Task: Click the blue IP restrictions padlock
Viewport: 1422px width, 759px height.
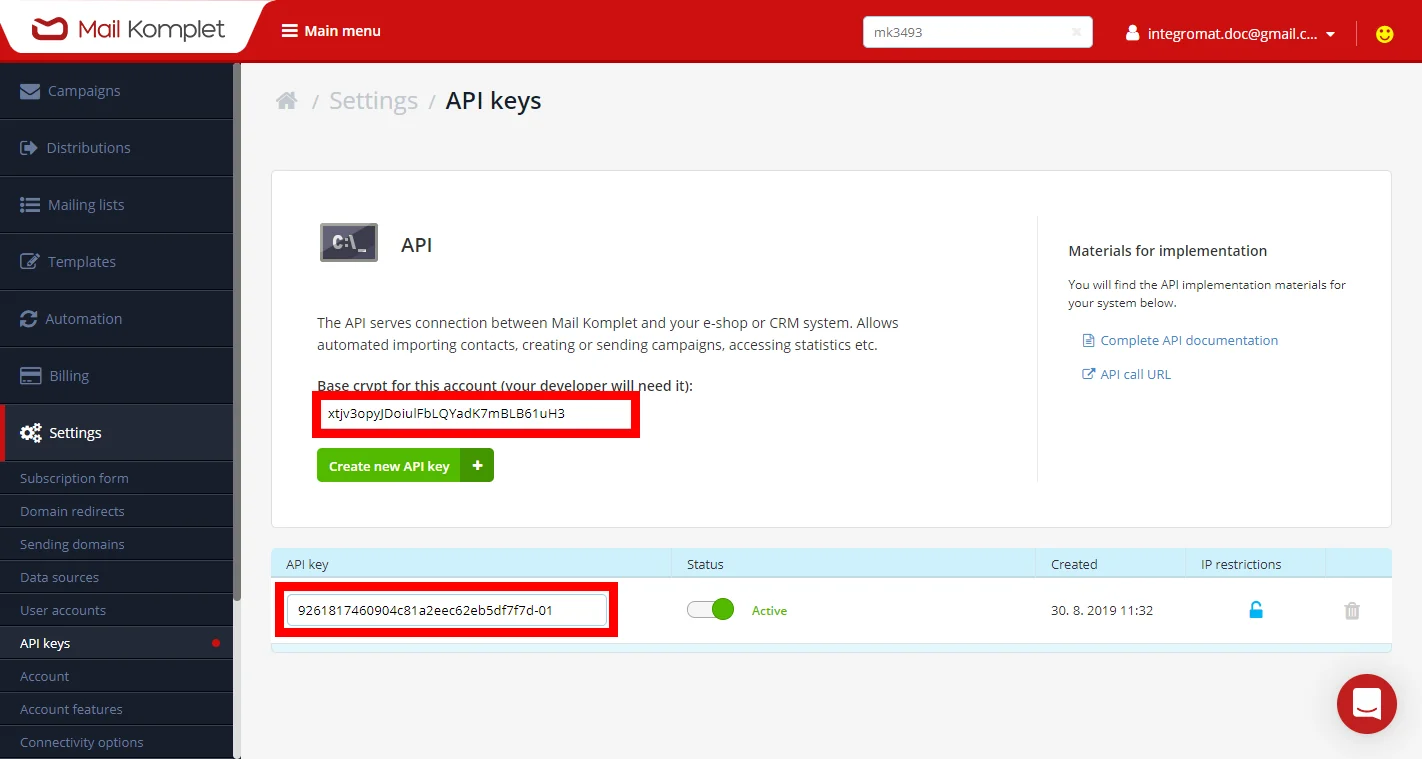Action: [x=1256, y=610]
